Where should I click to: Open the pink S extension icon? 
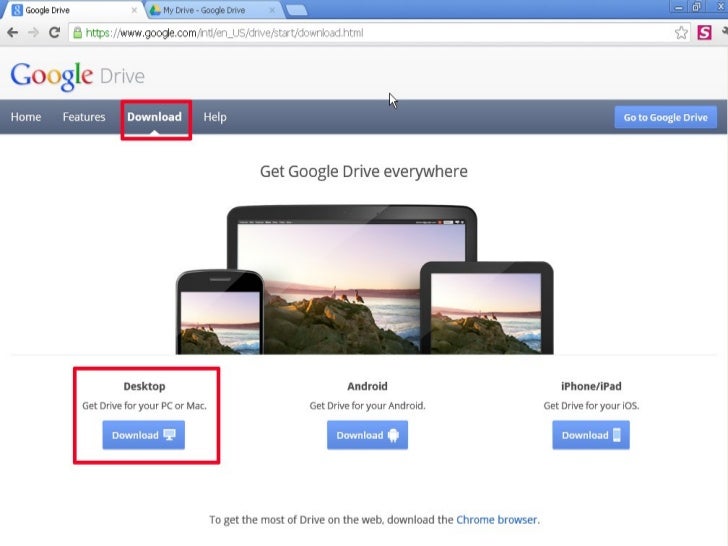click(704, 32)
